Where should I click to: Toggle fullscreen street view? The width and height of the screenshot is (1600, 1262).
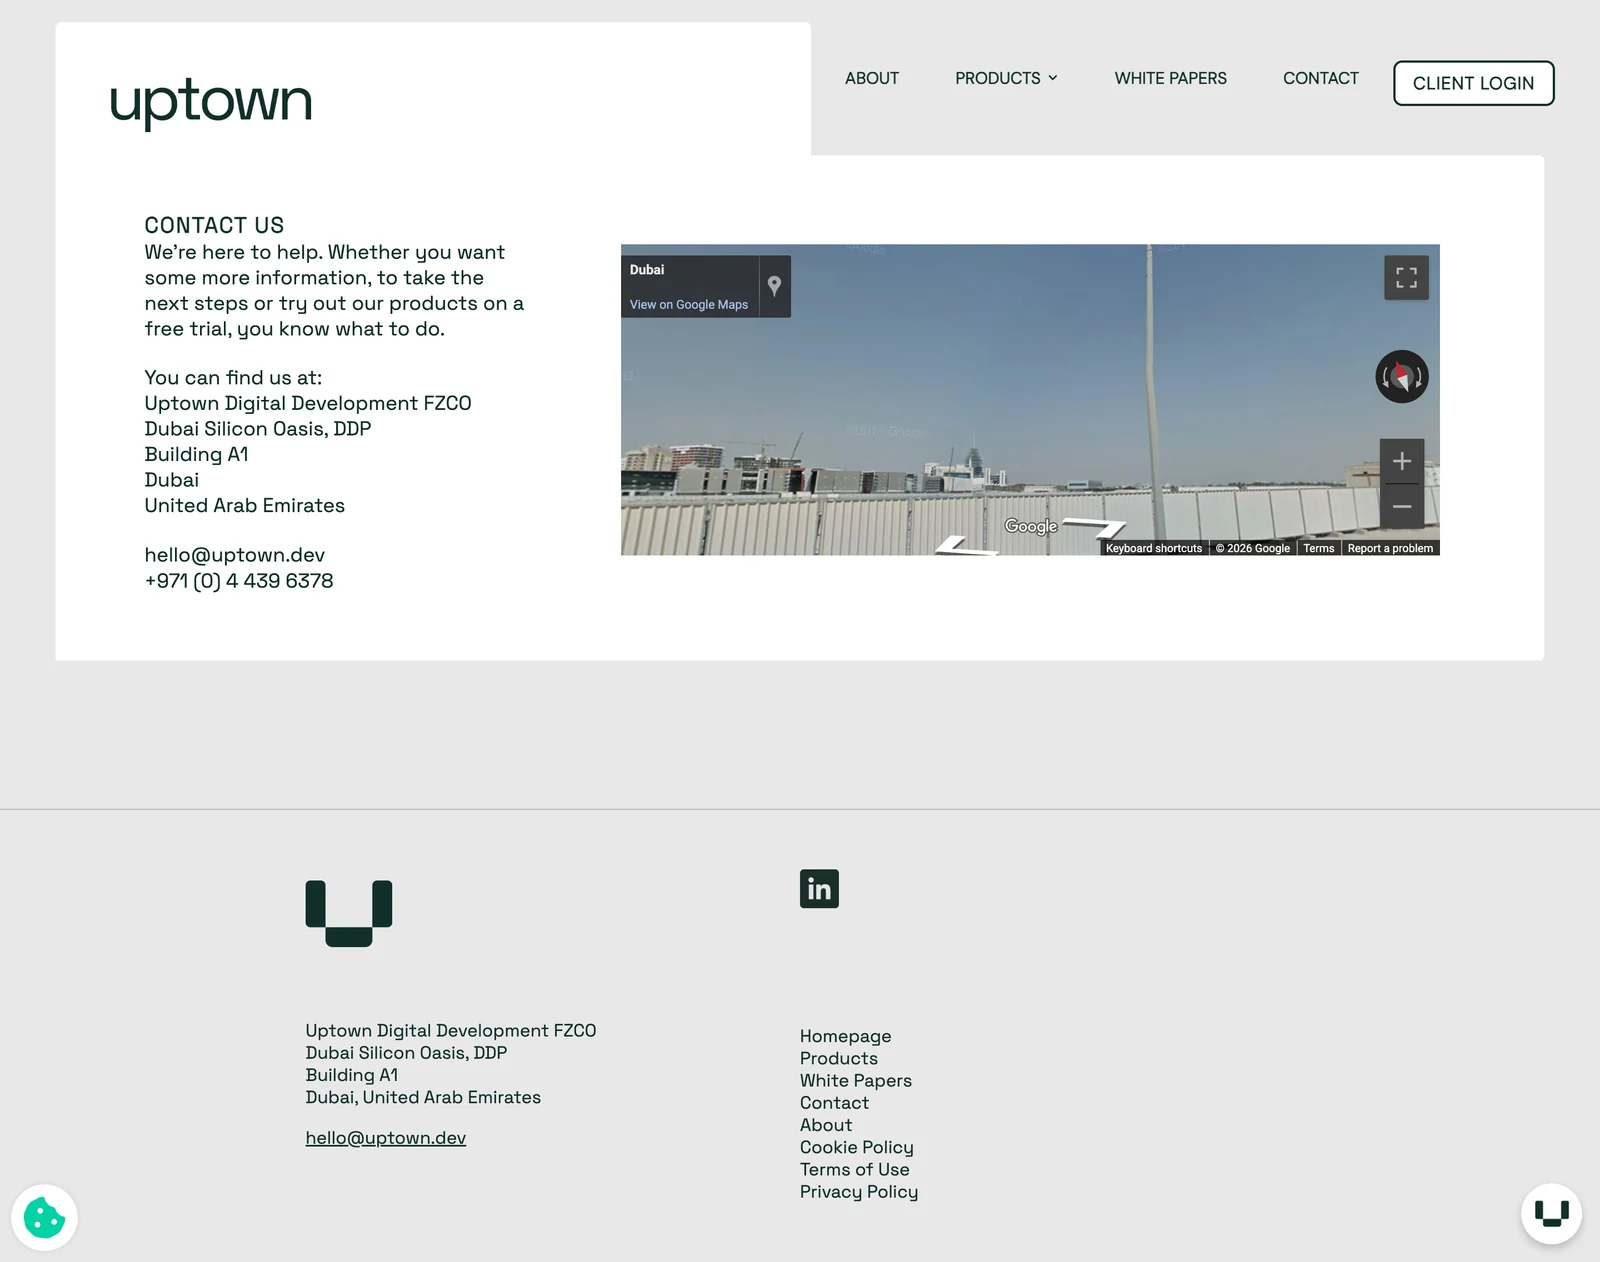coord(1406,277)
